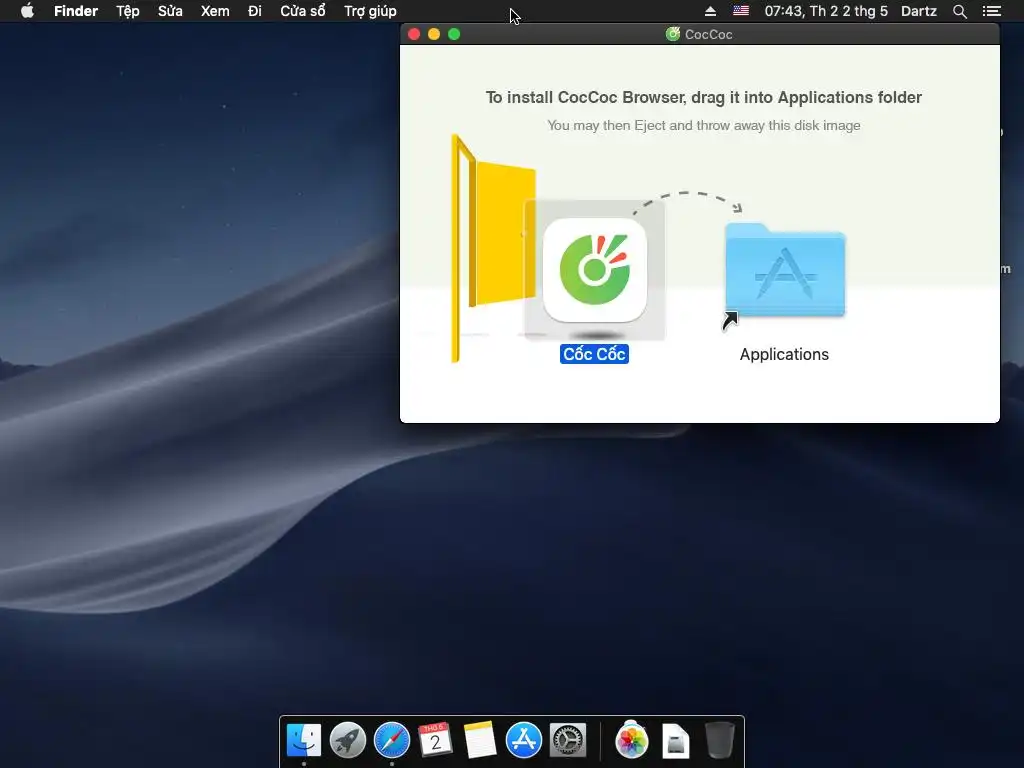Screen dimensions: 1024x768
Task: Click the Applications folder label text
Action: (784, 354)
